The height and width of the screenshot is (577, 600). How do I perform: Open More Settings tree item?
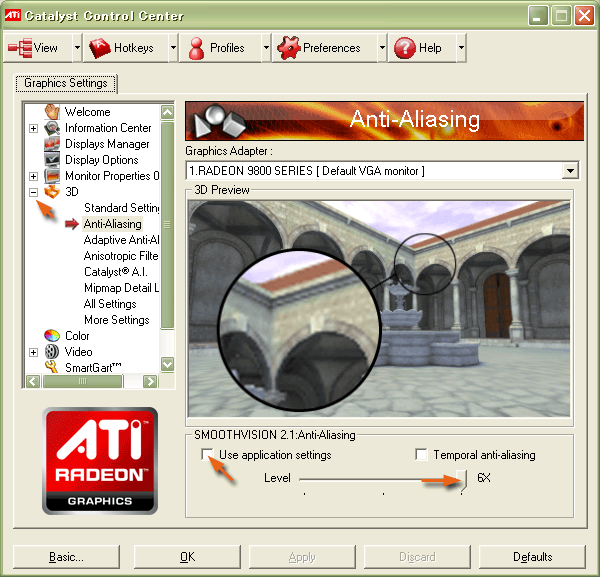[117, 319]
